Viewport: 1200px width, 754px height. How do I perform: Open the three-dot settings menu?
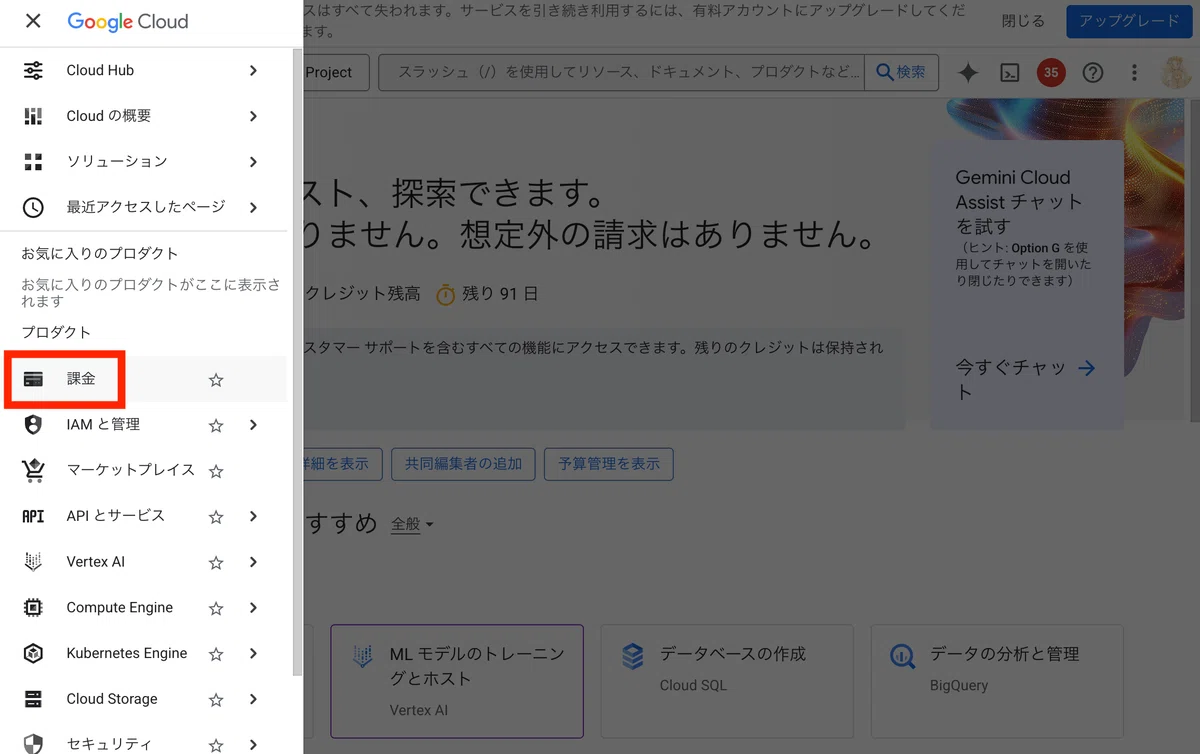click(1134, 72)
